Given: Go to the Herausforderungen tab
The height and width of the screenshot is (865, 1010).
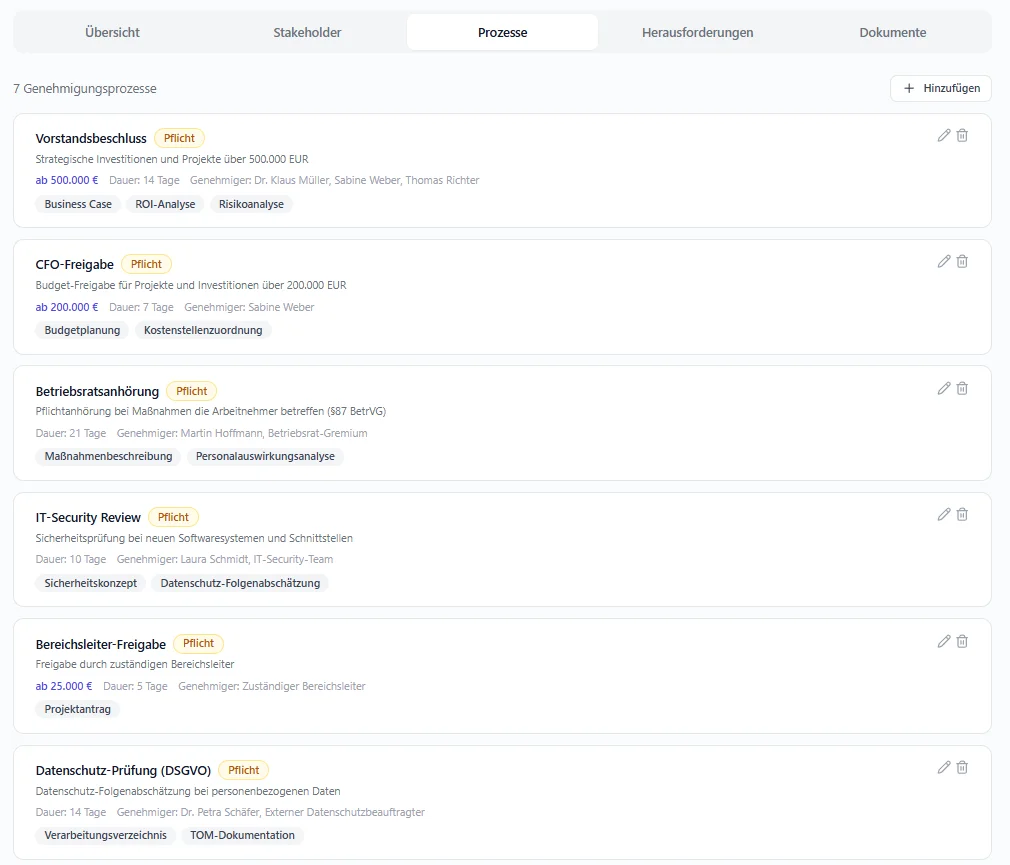Looking at the screenshot, I should click(x=697, y=32).
